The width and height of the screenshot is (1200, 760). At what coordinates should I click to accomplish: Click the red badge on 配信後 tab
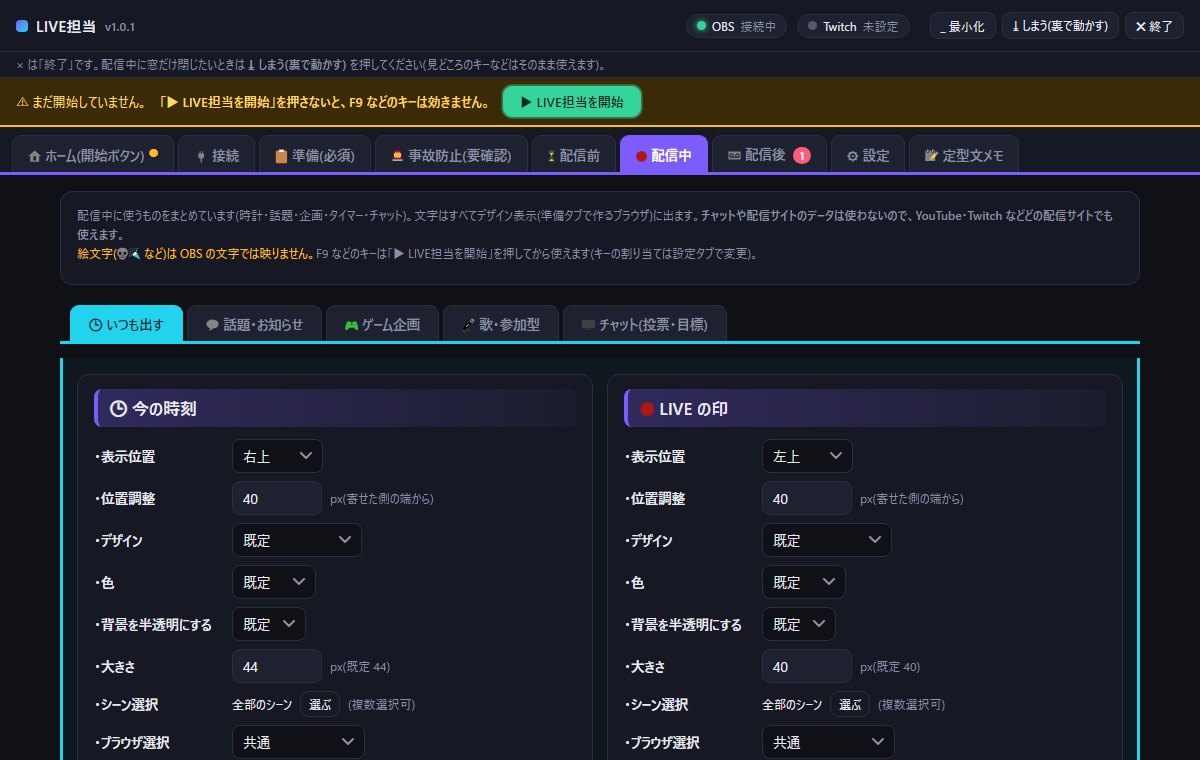point(802,155)
